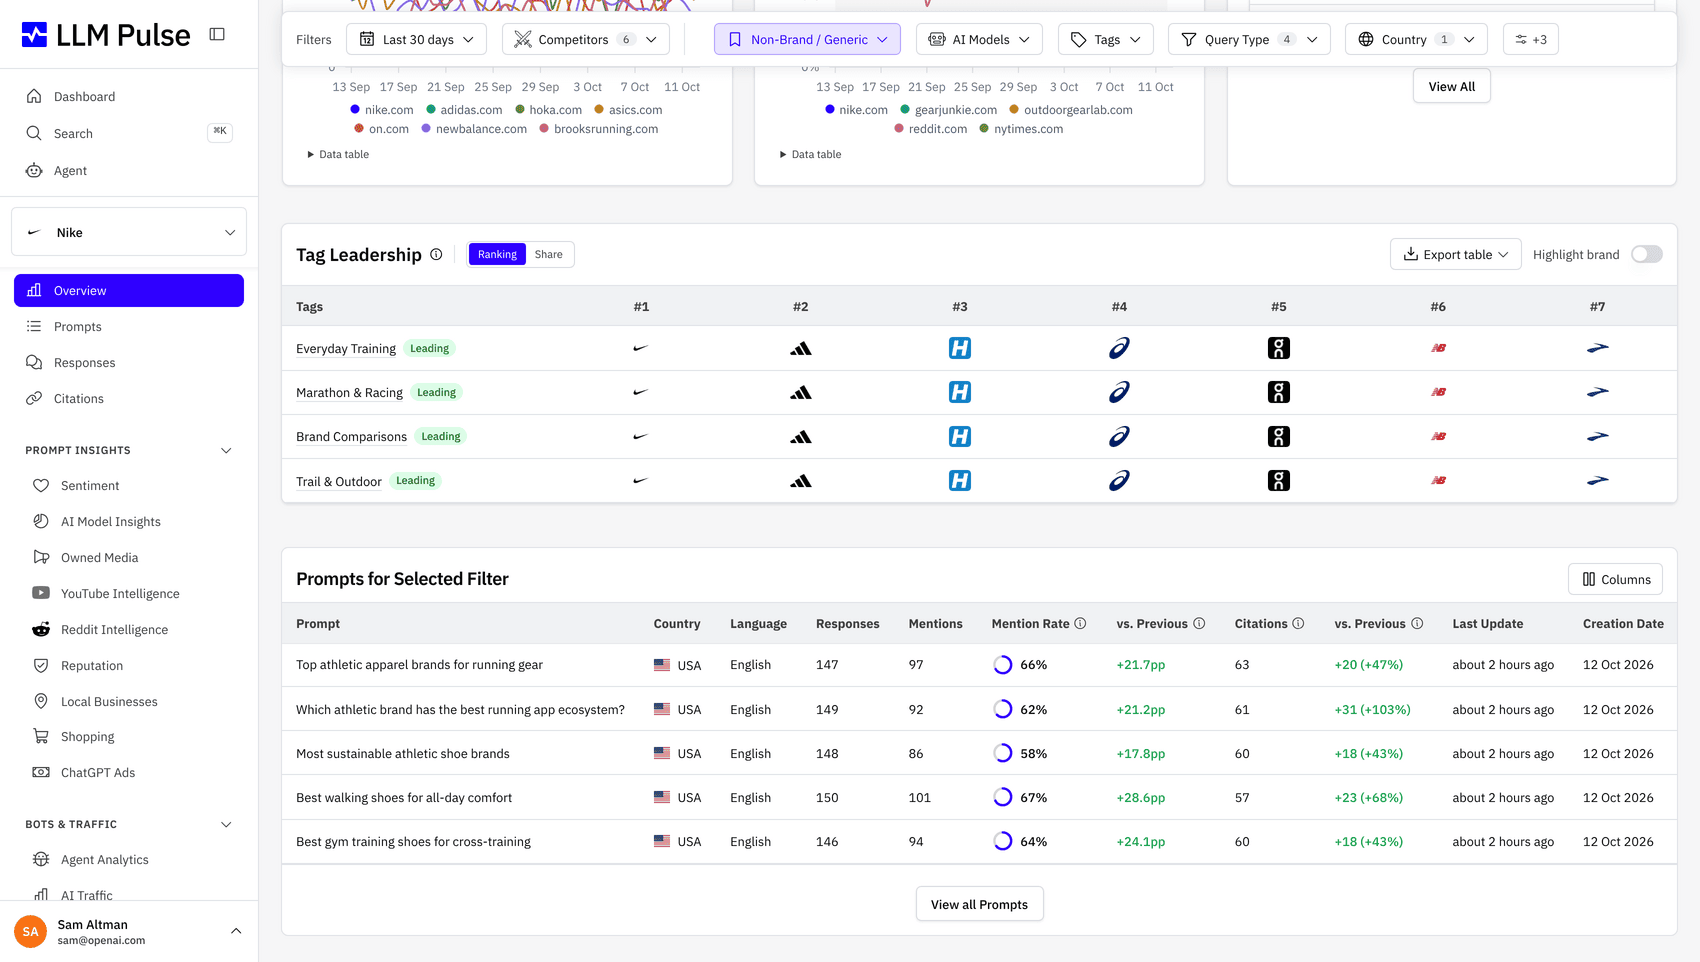Toggle the Highlight brand switch
Screen dimensions: 1700x962
[1646, 255]
